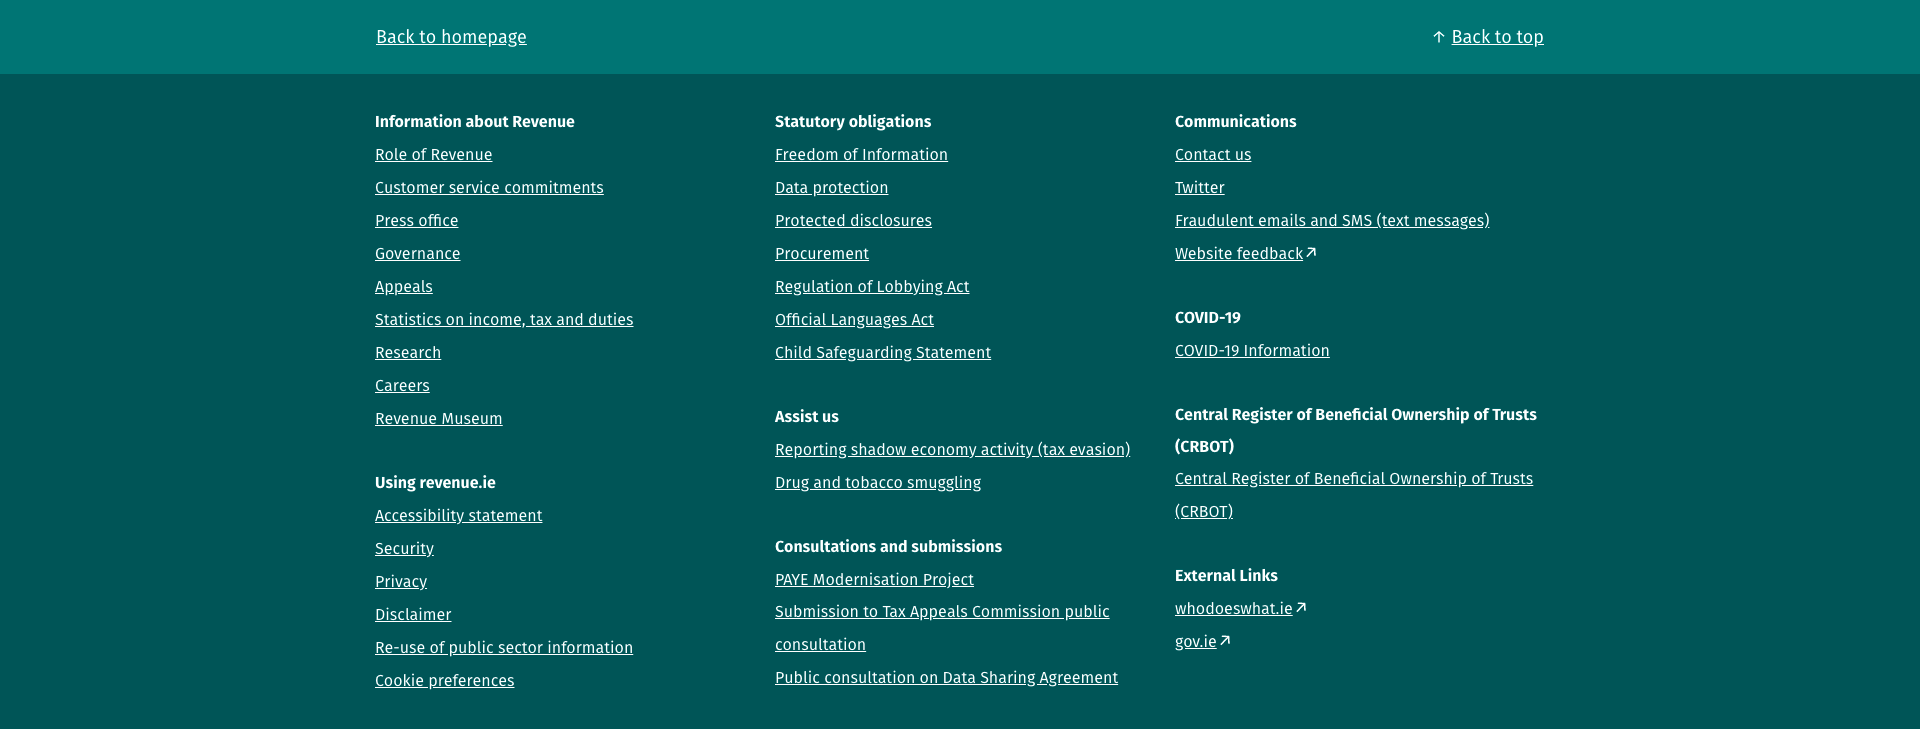Open Fraudulent emails and SMS link
The height and width of the screenshot is (729, 1920).
tap(1331, 221)
